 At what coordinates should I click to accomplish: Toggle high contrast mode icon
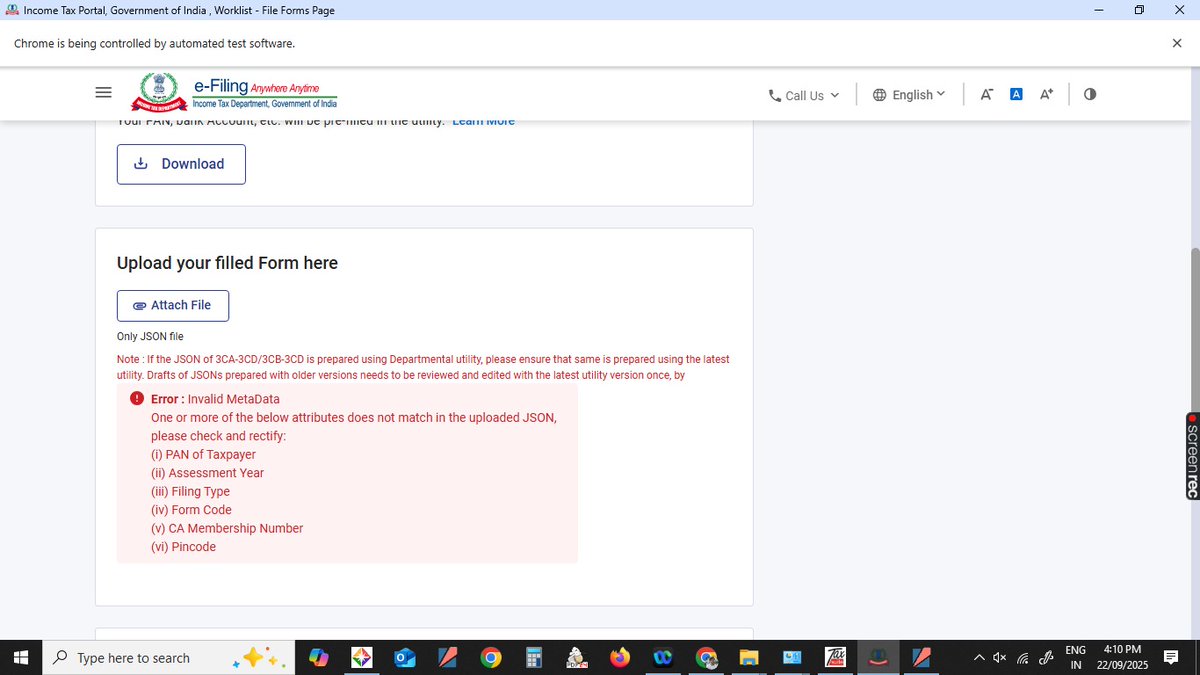pyautogui.click(x=1090, y=94)
